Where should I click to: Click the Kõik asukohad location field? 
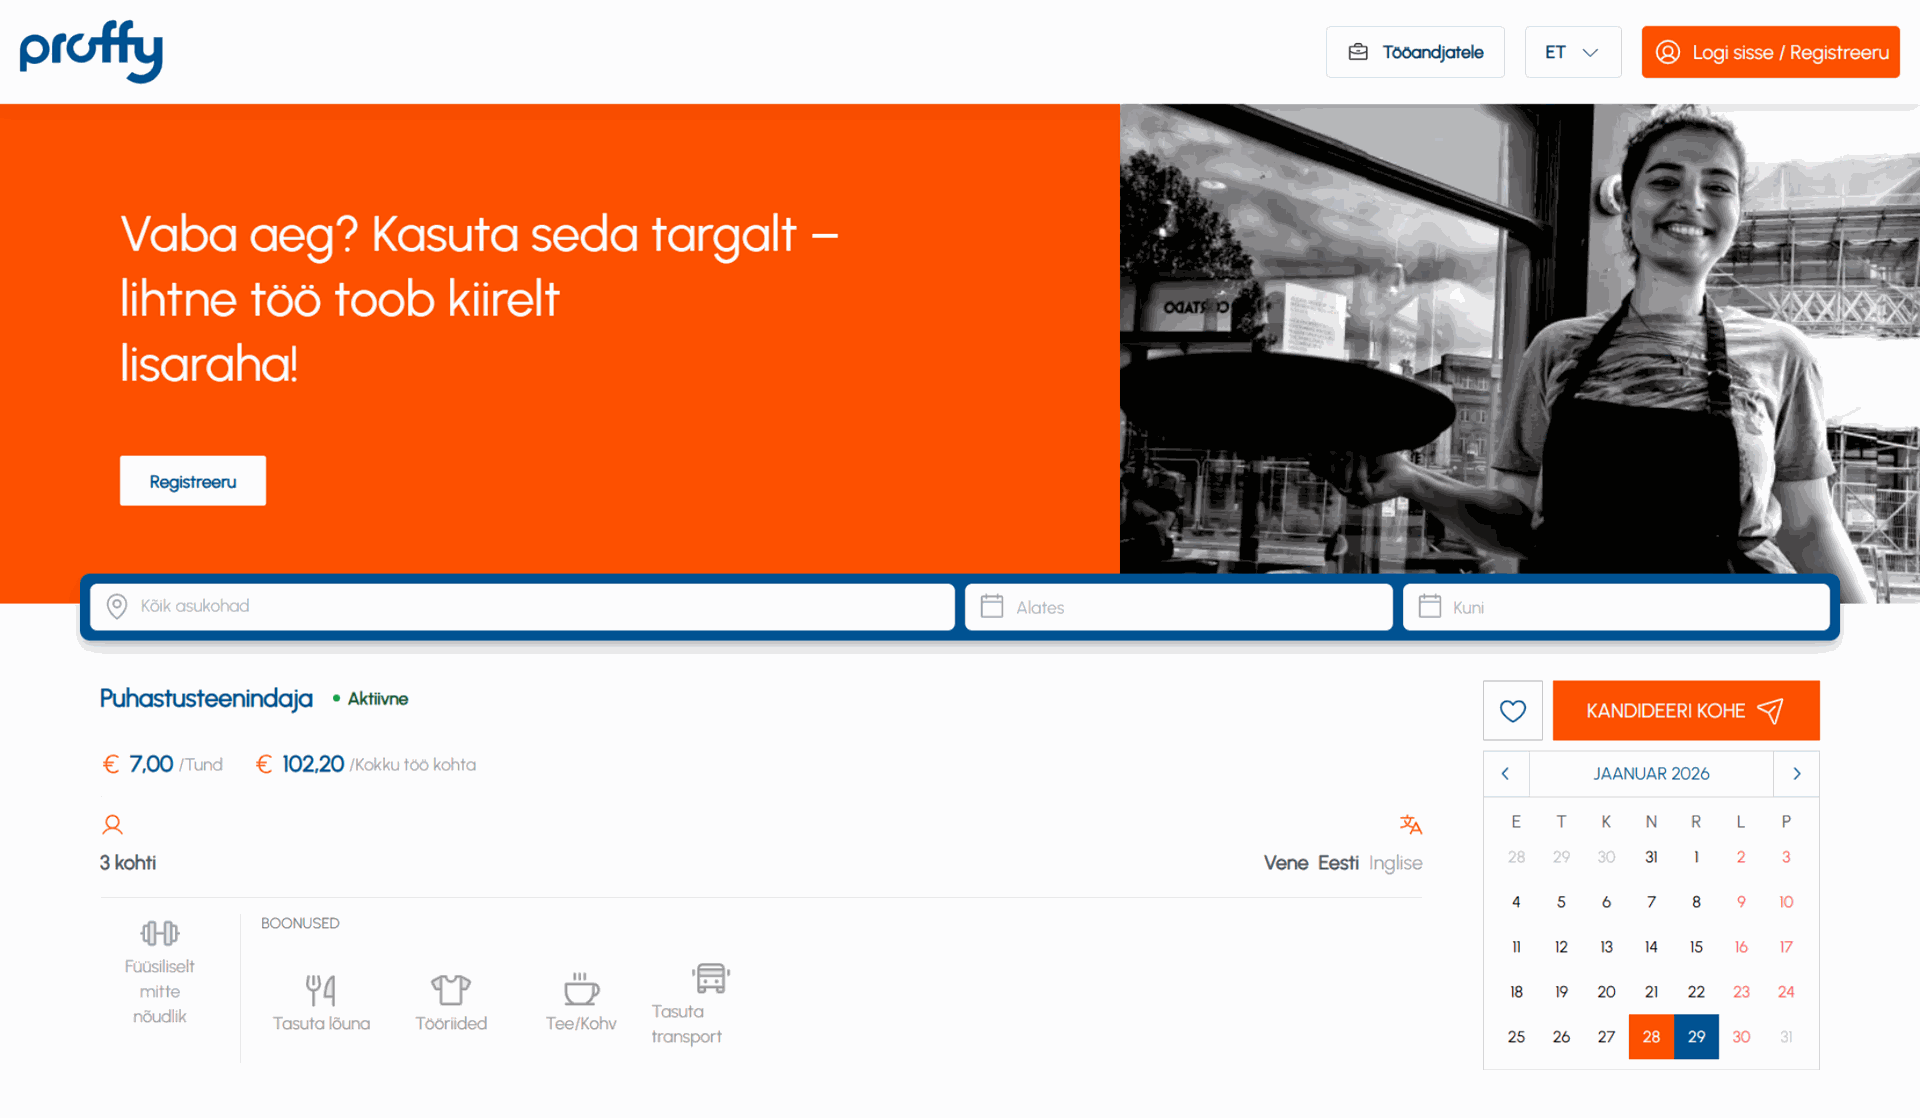pos(522,606)
